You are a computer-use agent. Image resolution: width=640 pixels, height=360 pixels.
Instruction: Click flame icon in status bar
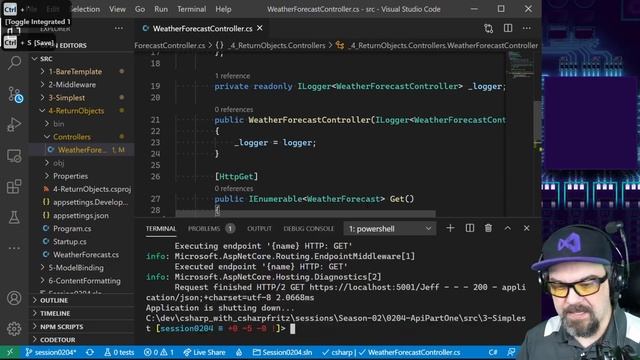point(239,352)
